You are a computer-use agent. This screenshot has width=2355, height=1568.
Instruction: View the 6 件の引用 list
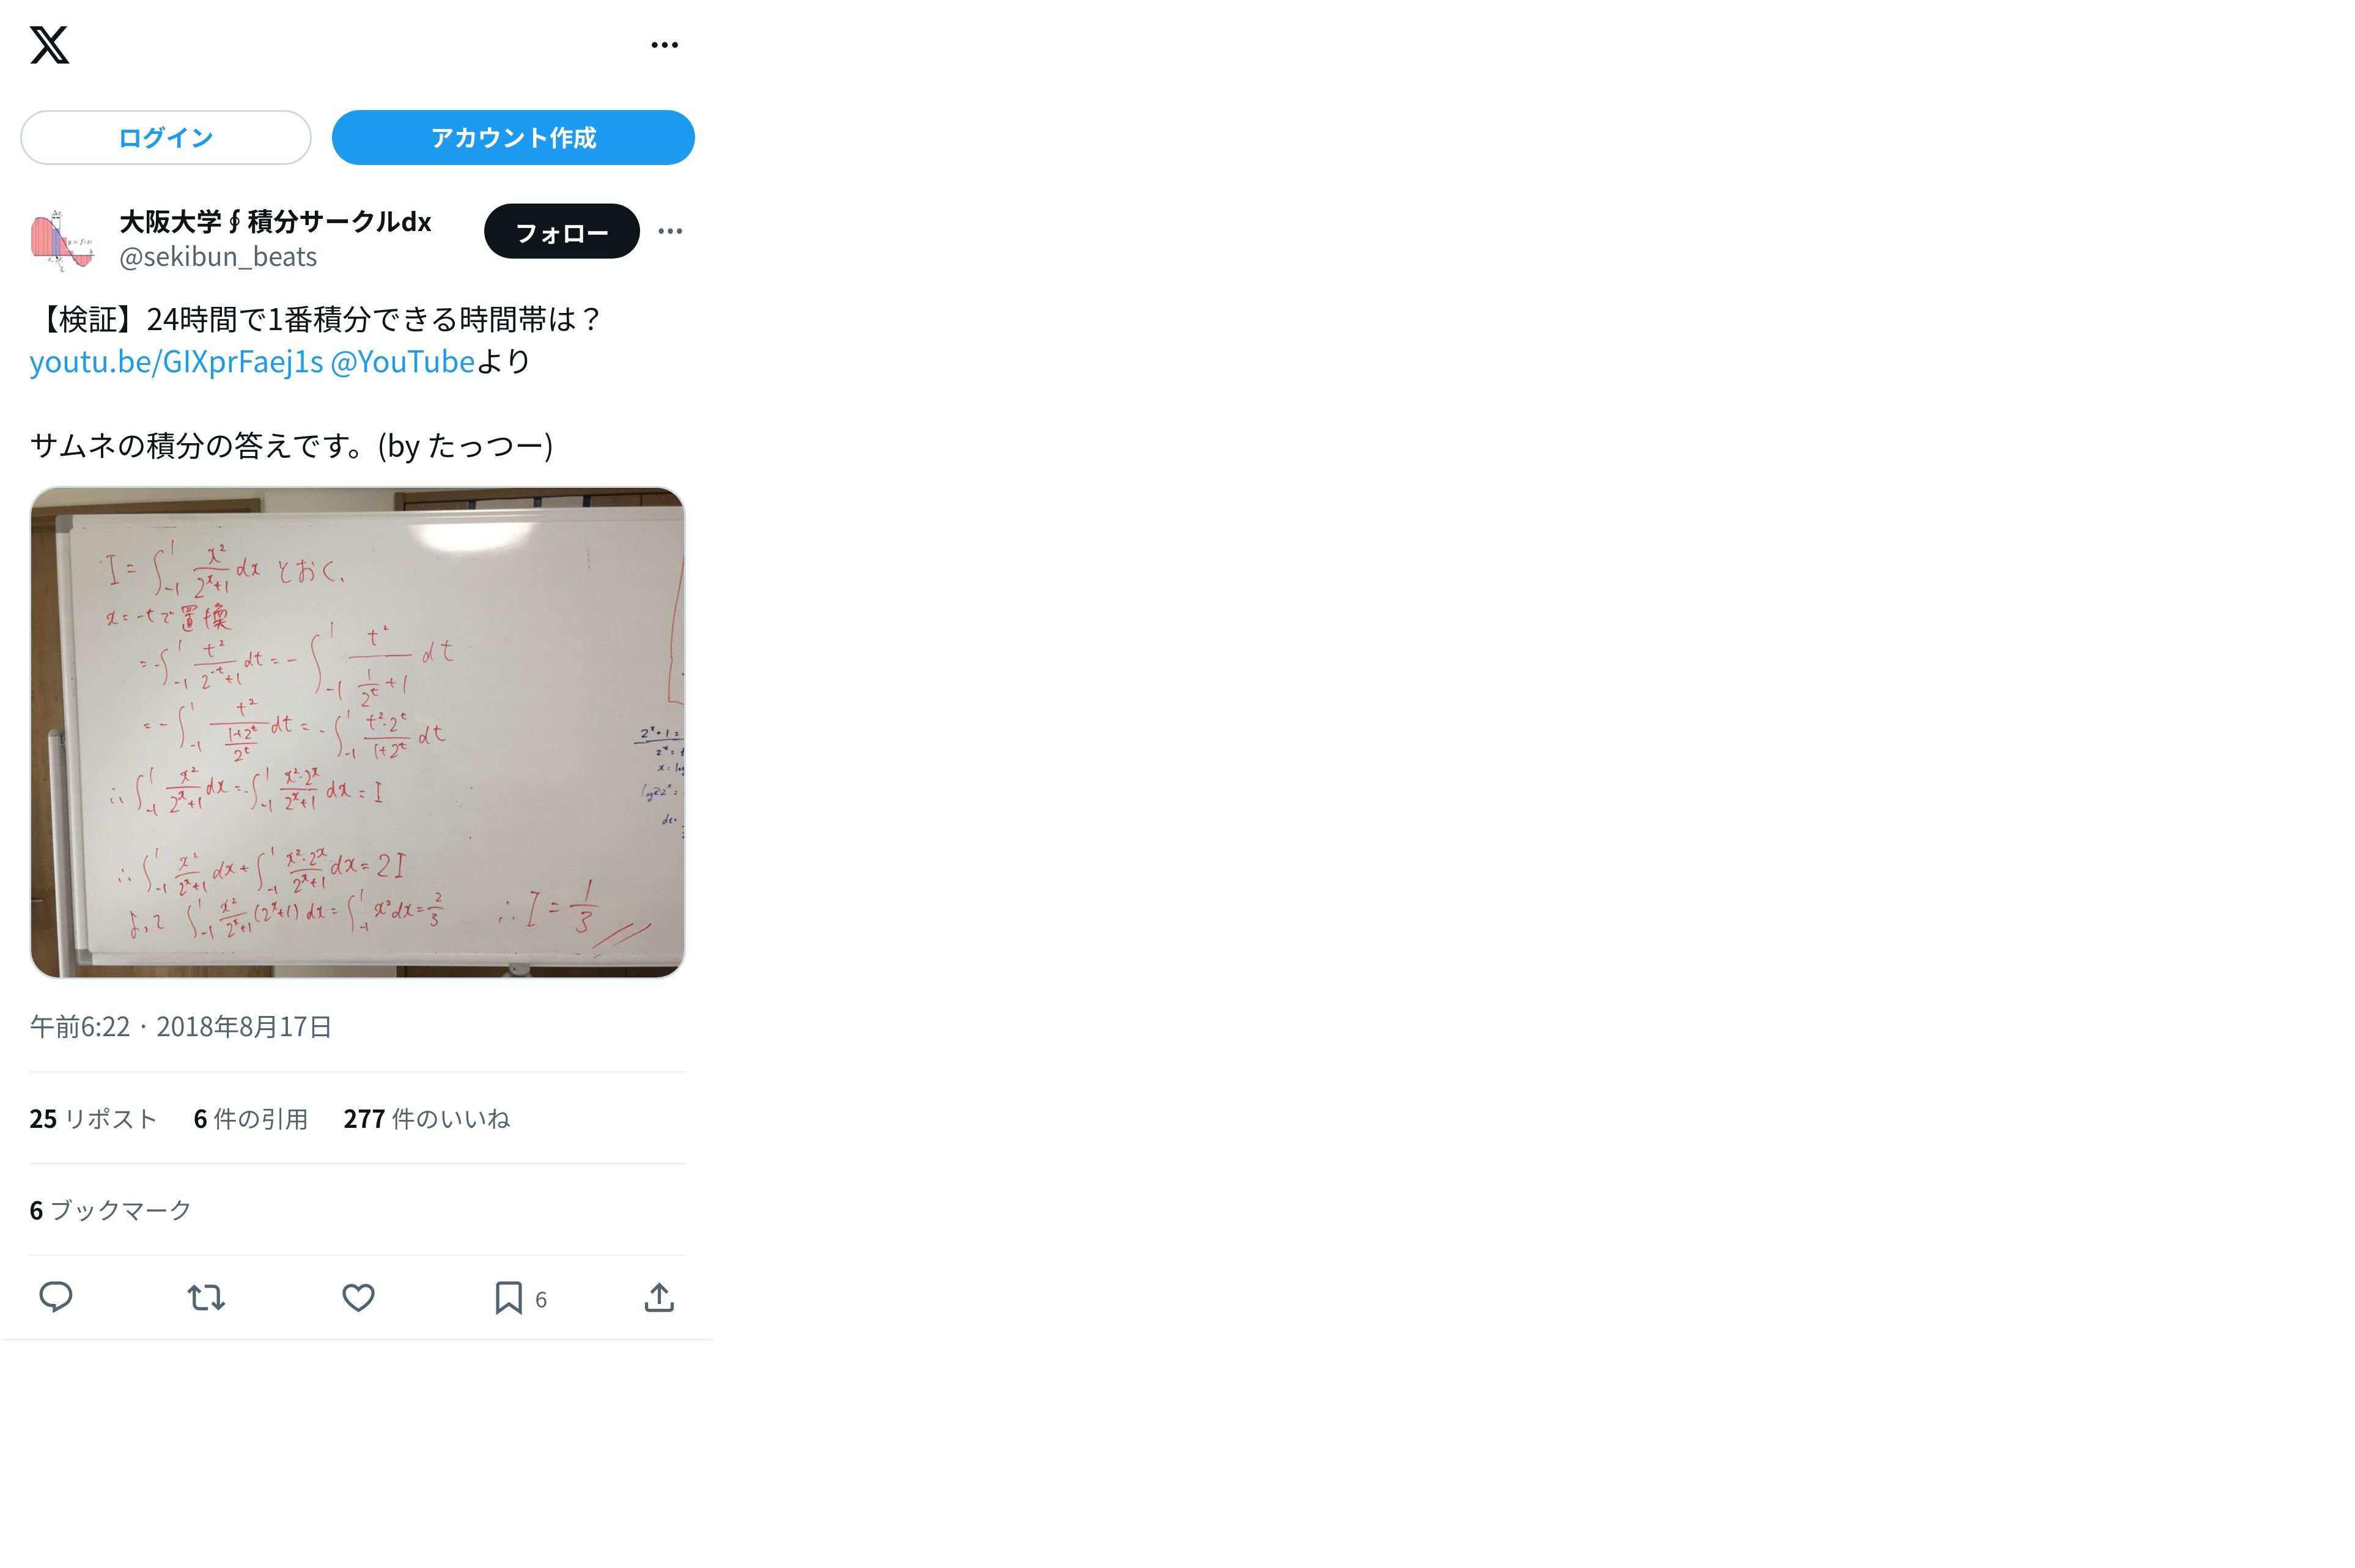pos(250,1119)
